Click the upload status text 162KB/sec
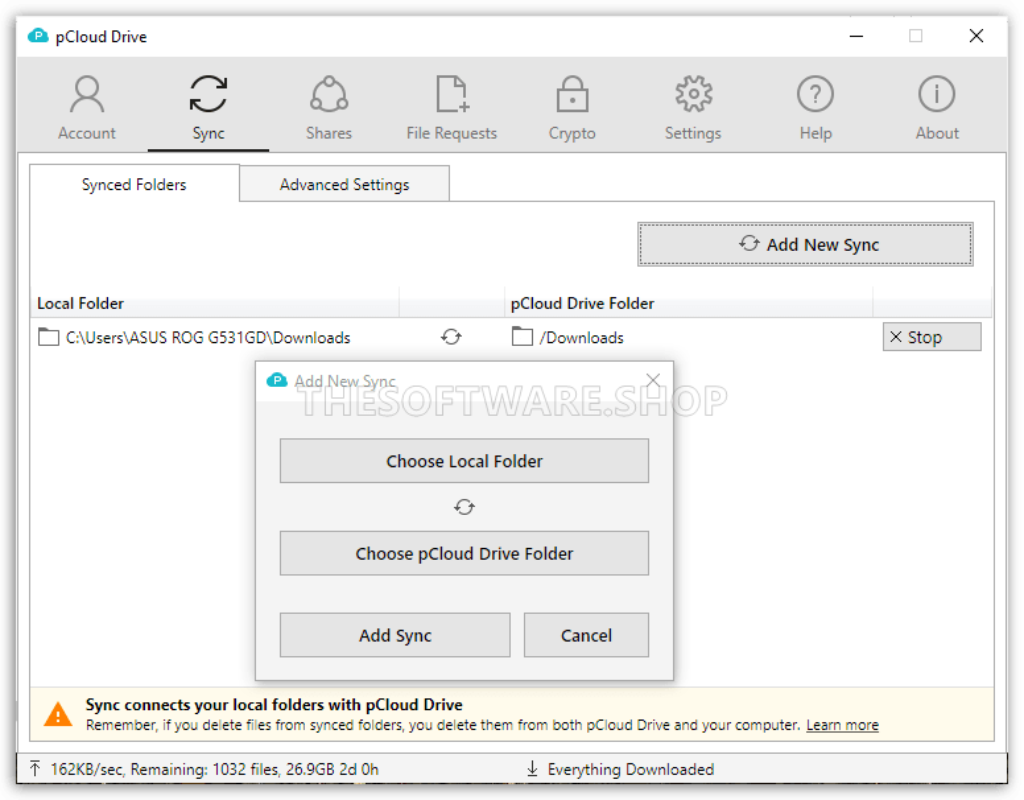Viewport: 1024px width, 800px height. (x=215, y=769)
